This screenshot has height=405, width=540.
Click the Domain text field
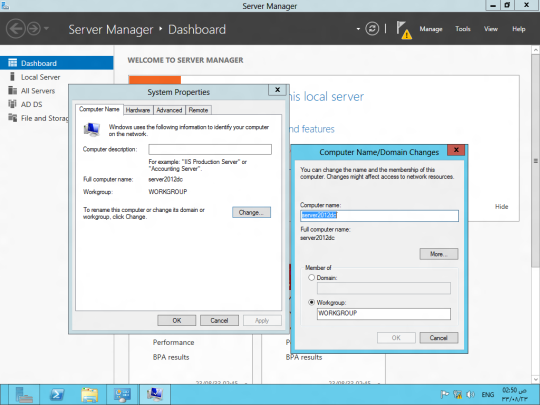point(384,288)
